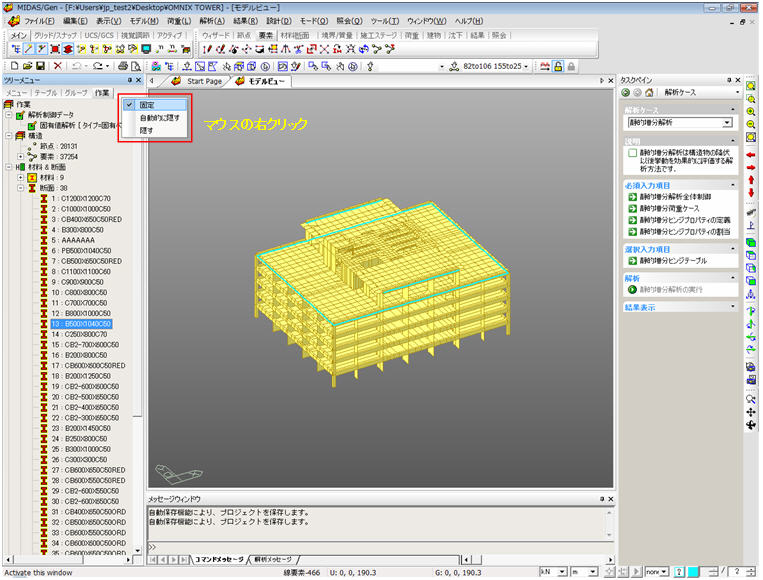Open the 静的増分解析 analysis case dropdown
763x580 pixels.
click(727, 123)
